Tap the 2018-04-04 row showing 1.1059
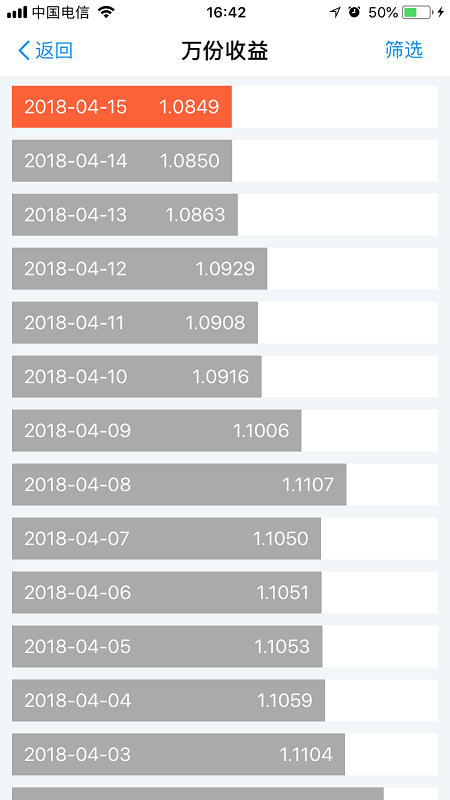450x800 pixels. coord(168,701)
